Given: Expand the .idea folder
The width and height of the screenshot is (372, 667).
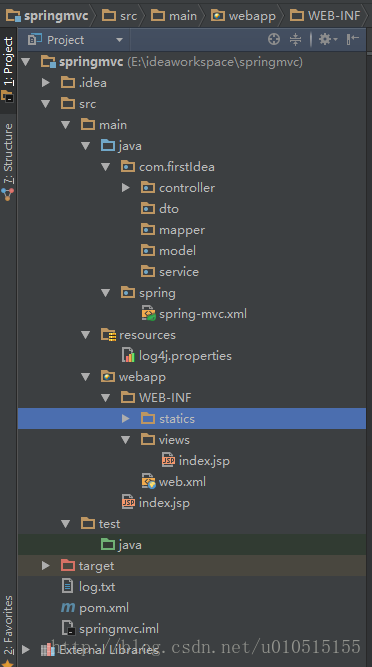Looking at the screenshot, I should pos(46,83).
